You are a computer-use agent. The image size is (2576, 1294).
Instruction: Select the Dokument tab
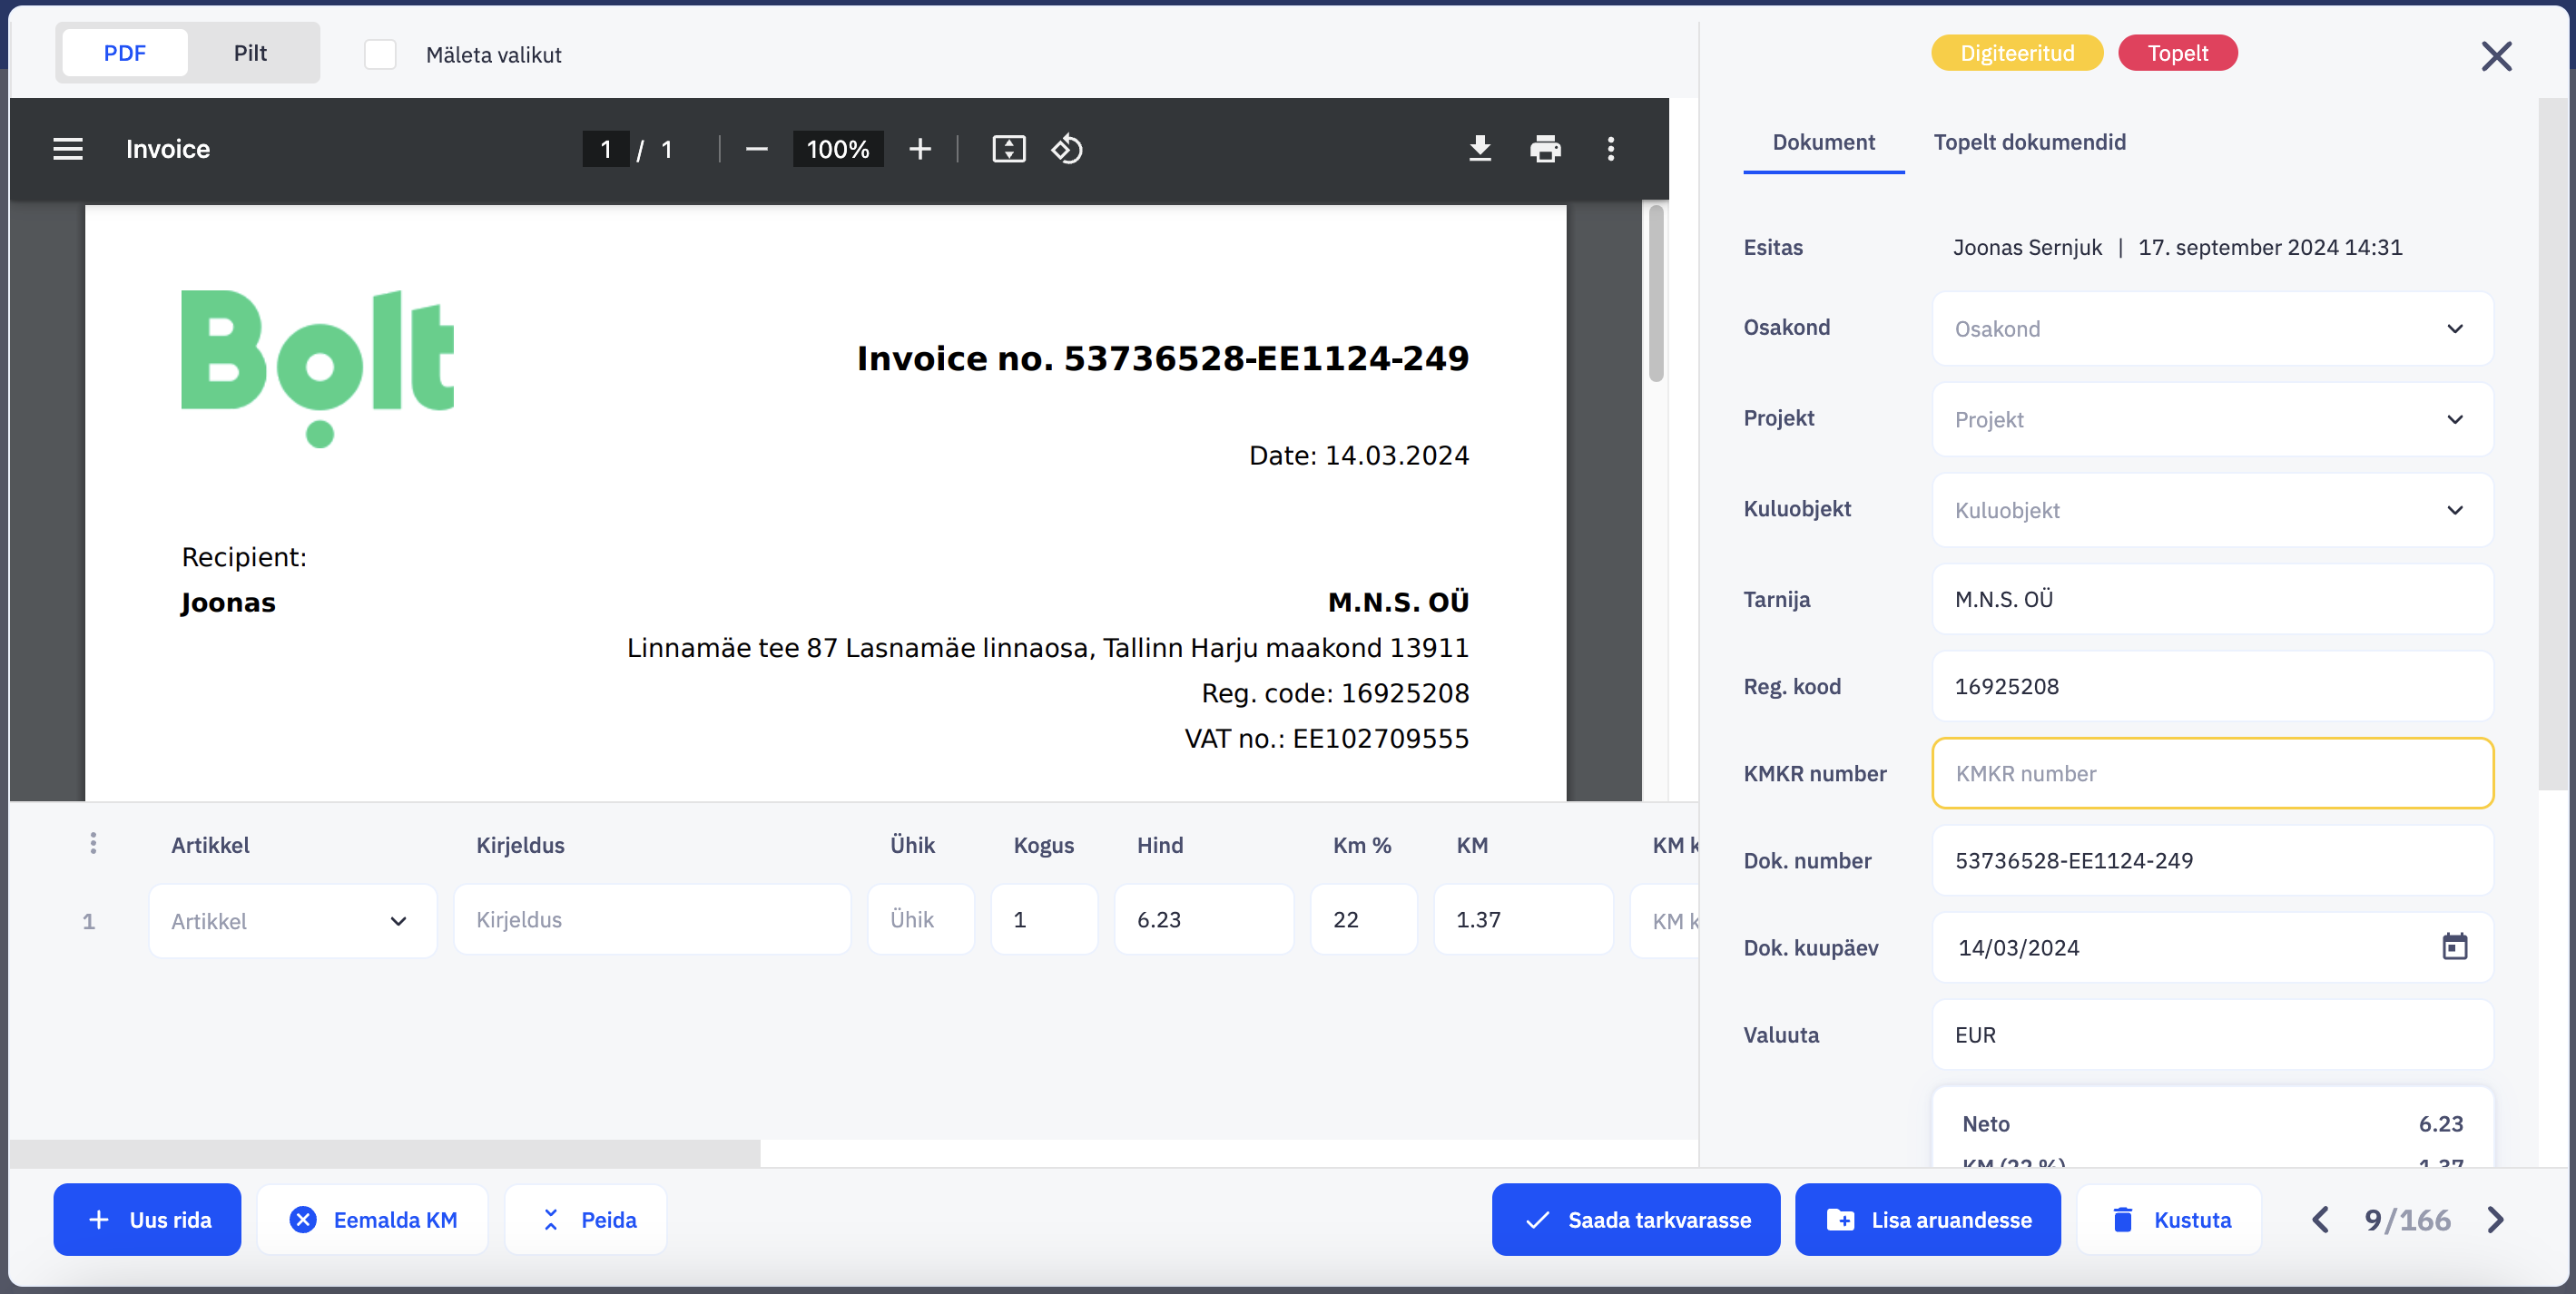coord(1823,142)
